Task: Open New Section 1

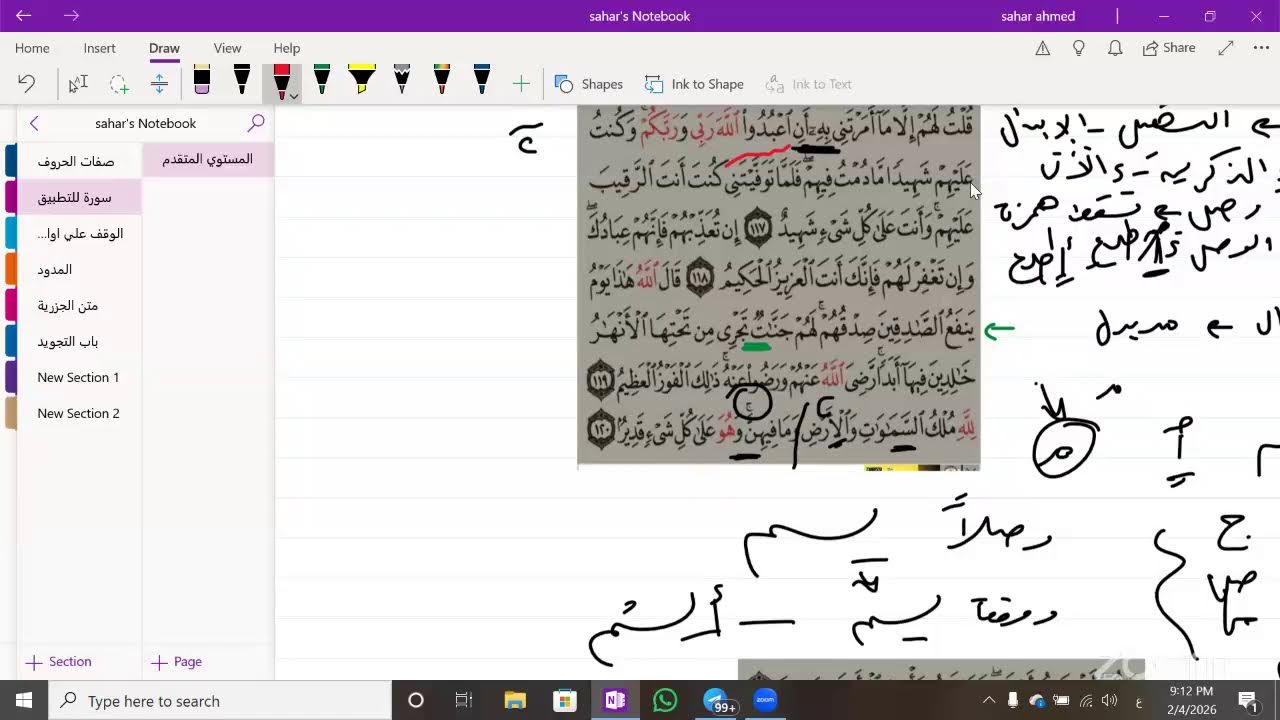Action: 79,377
